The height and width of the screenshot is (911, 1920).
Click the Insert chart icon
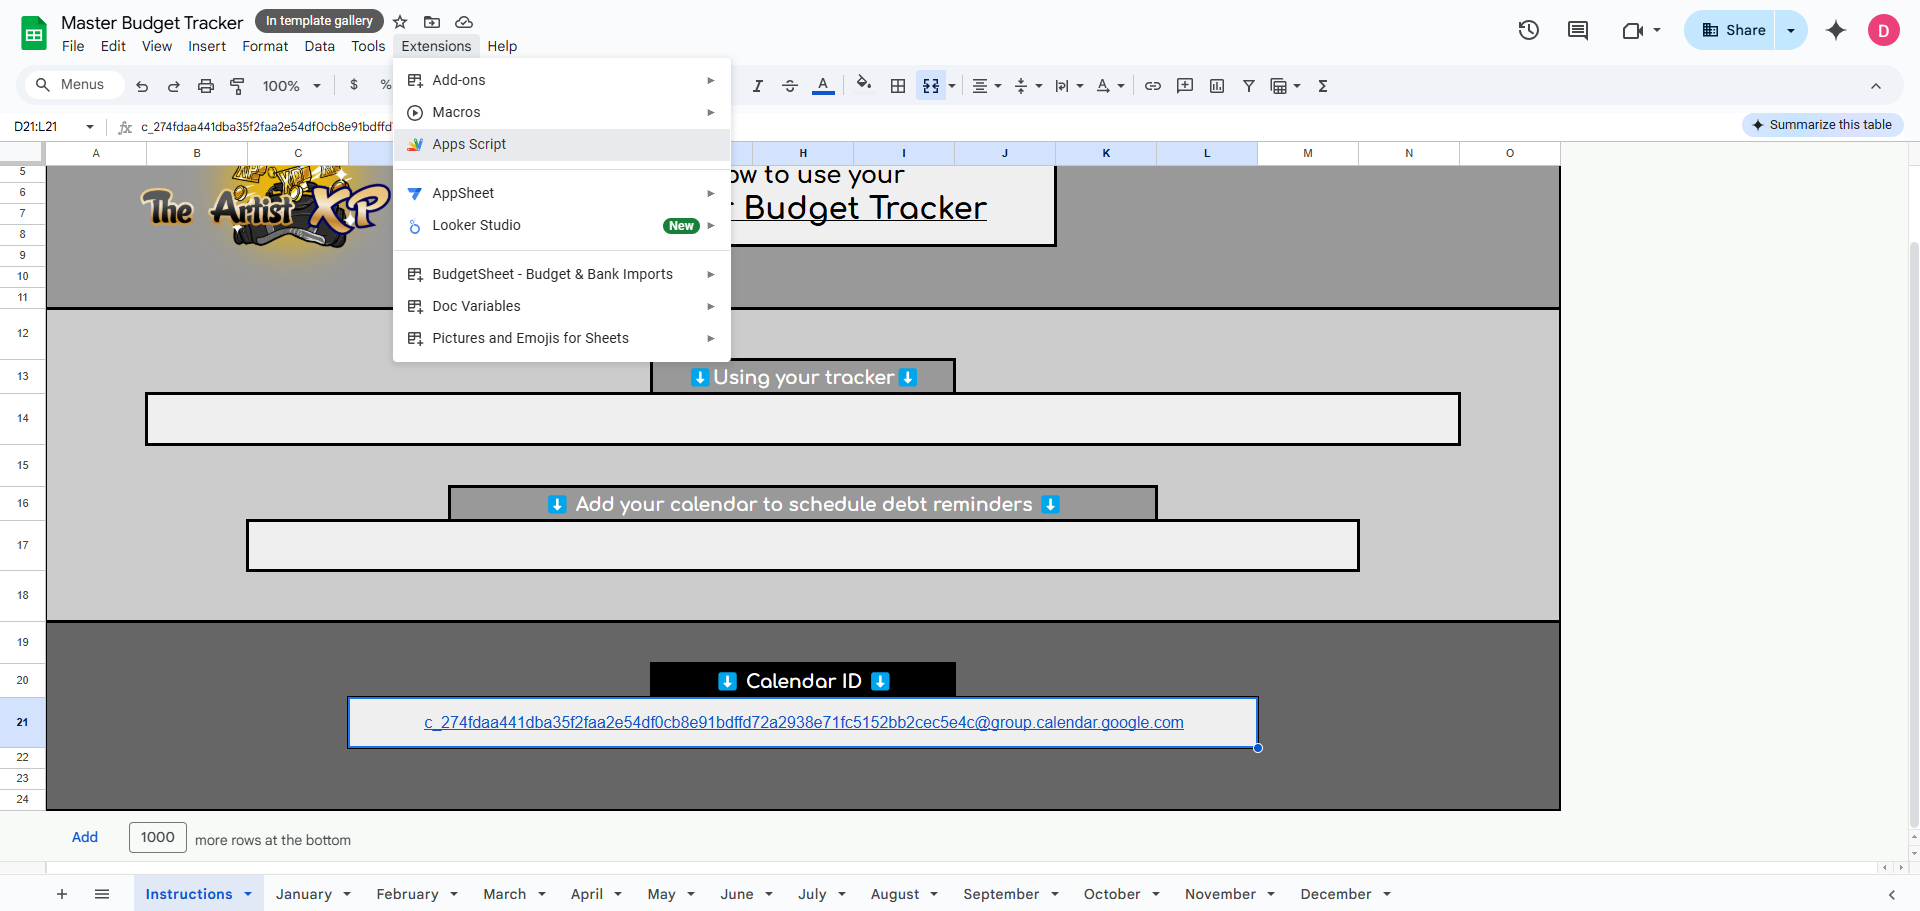pos(1217,86)
